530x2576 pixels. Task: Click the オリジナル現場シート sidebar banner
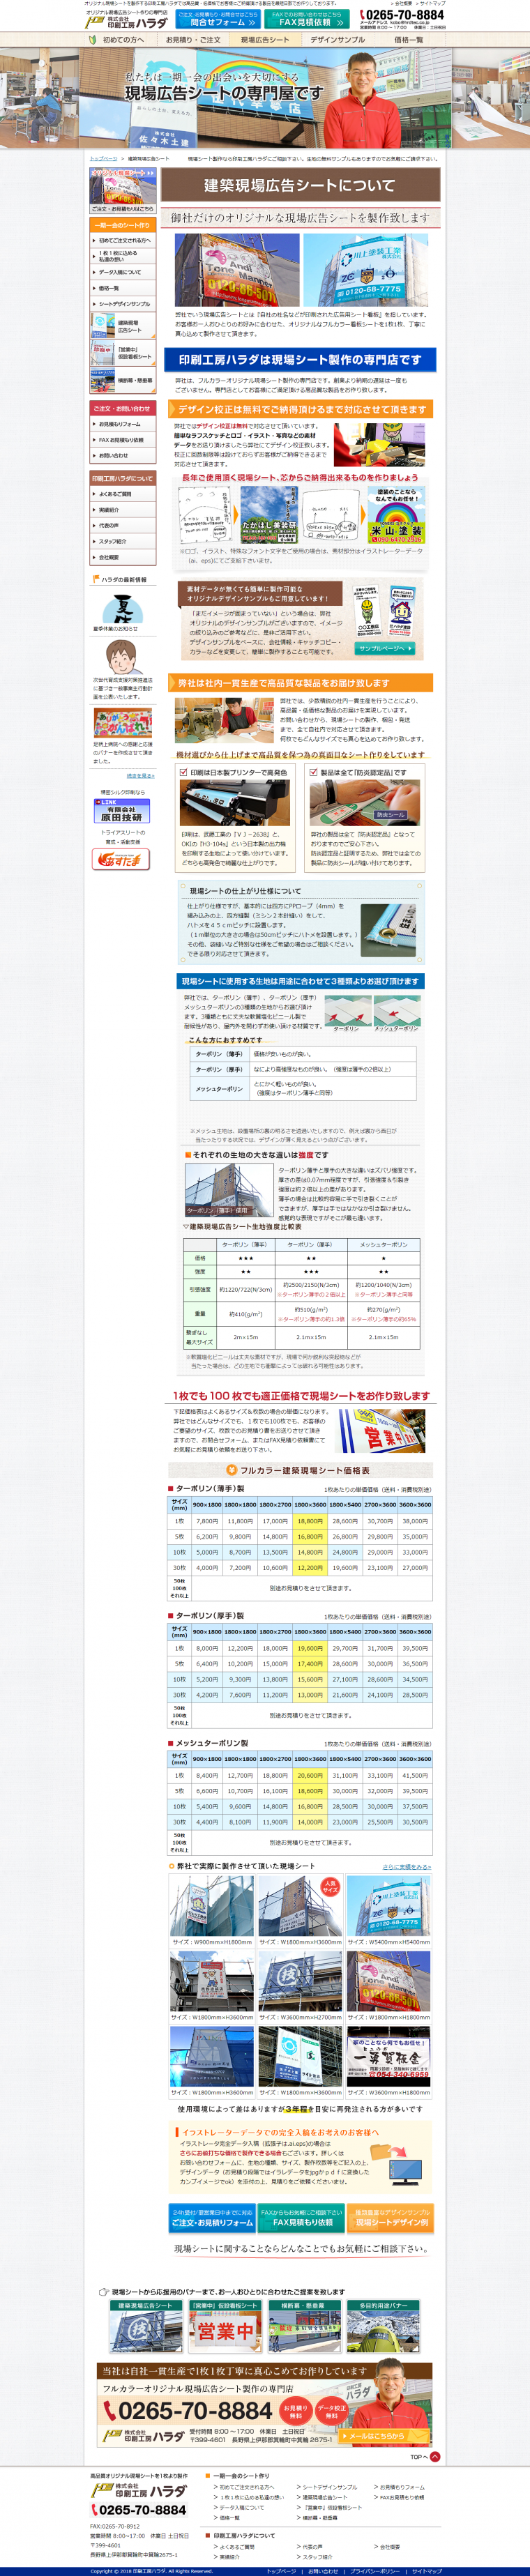click(122, 191)
